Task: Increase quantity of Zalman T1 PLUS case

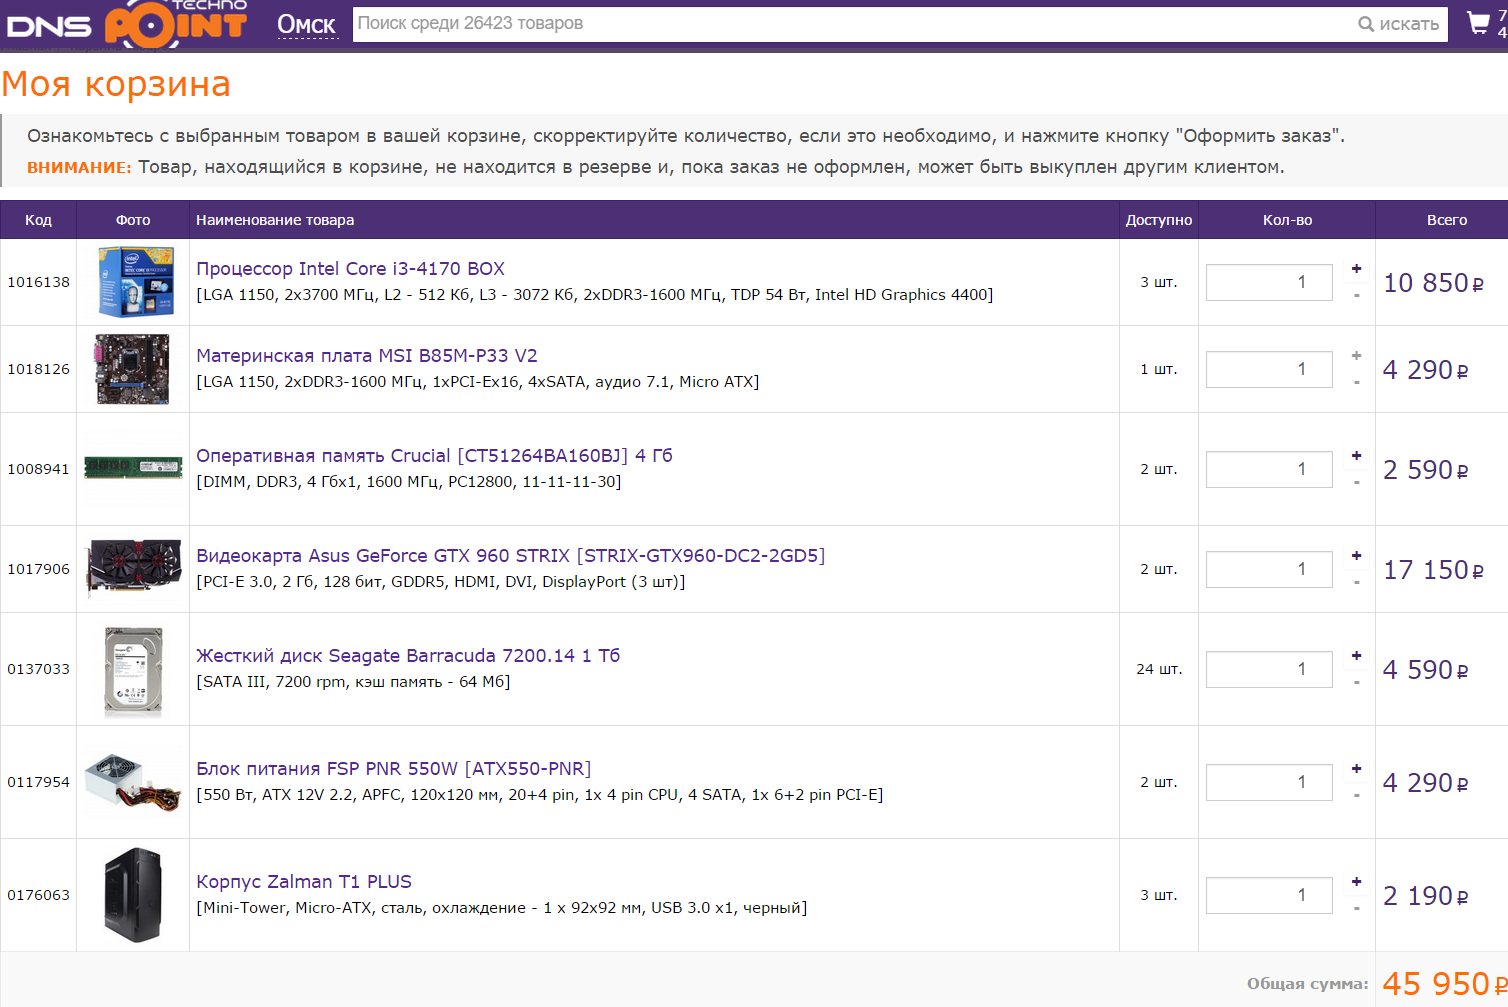Action: (x=1356, y=881)
